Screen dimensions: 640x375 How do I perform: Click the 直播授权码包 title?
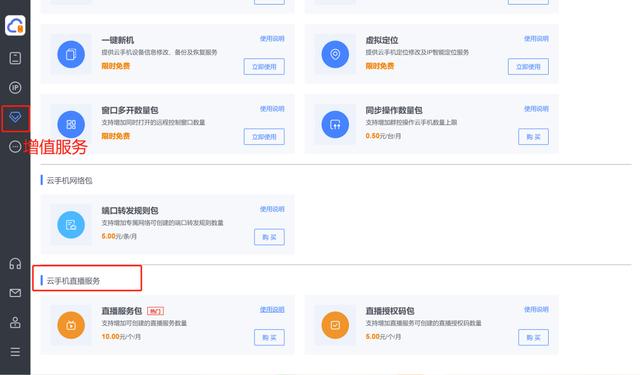[x=390, y=311]
